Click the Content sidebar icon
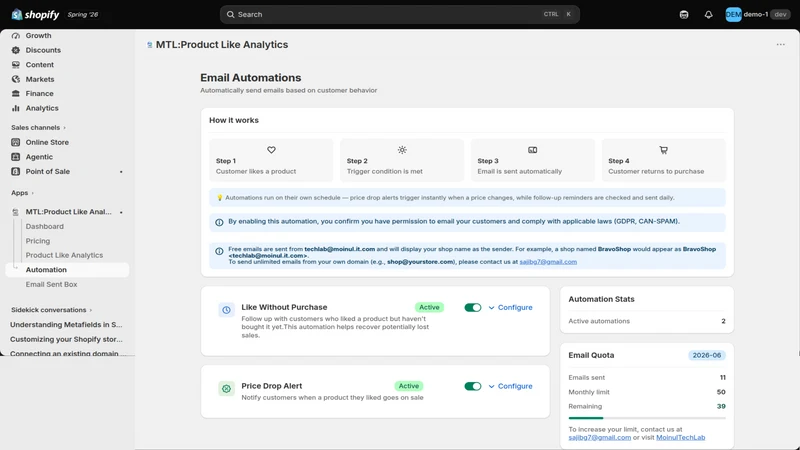800x450 pixels. 16,65
